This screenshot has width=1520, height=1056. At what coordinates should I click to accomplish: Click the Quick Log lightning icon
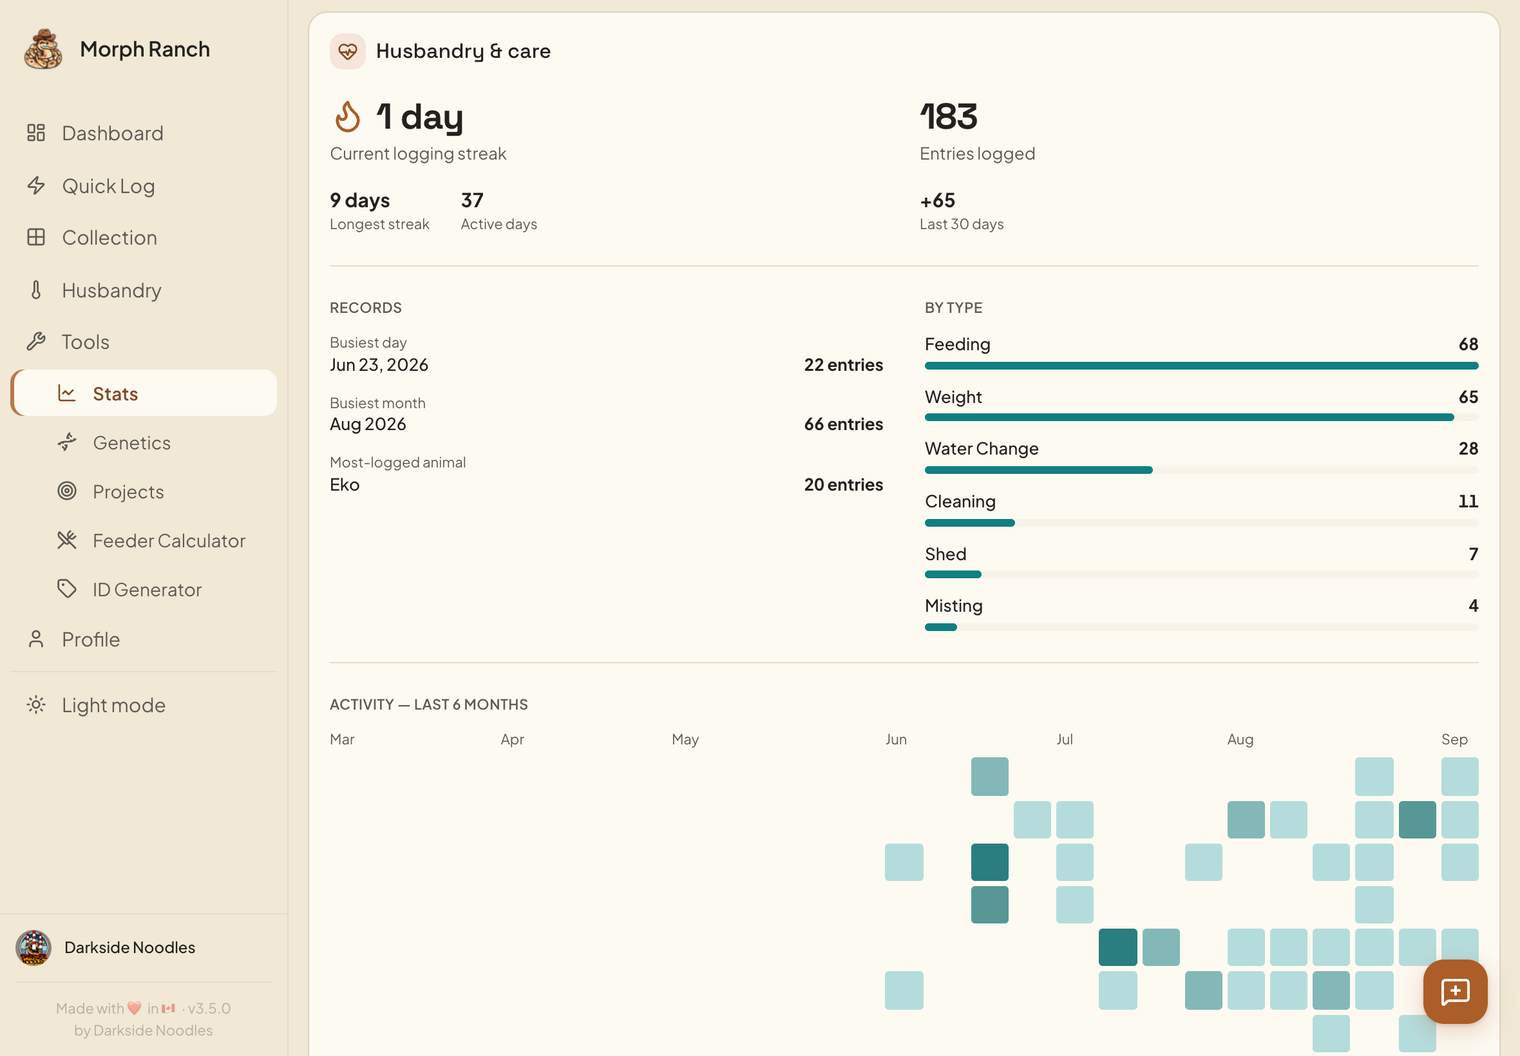point(36,185)
